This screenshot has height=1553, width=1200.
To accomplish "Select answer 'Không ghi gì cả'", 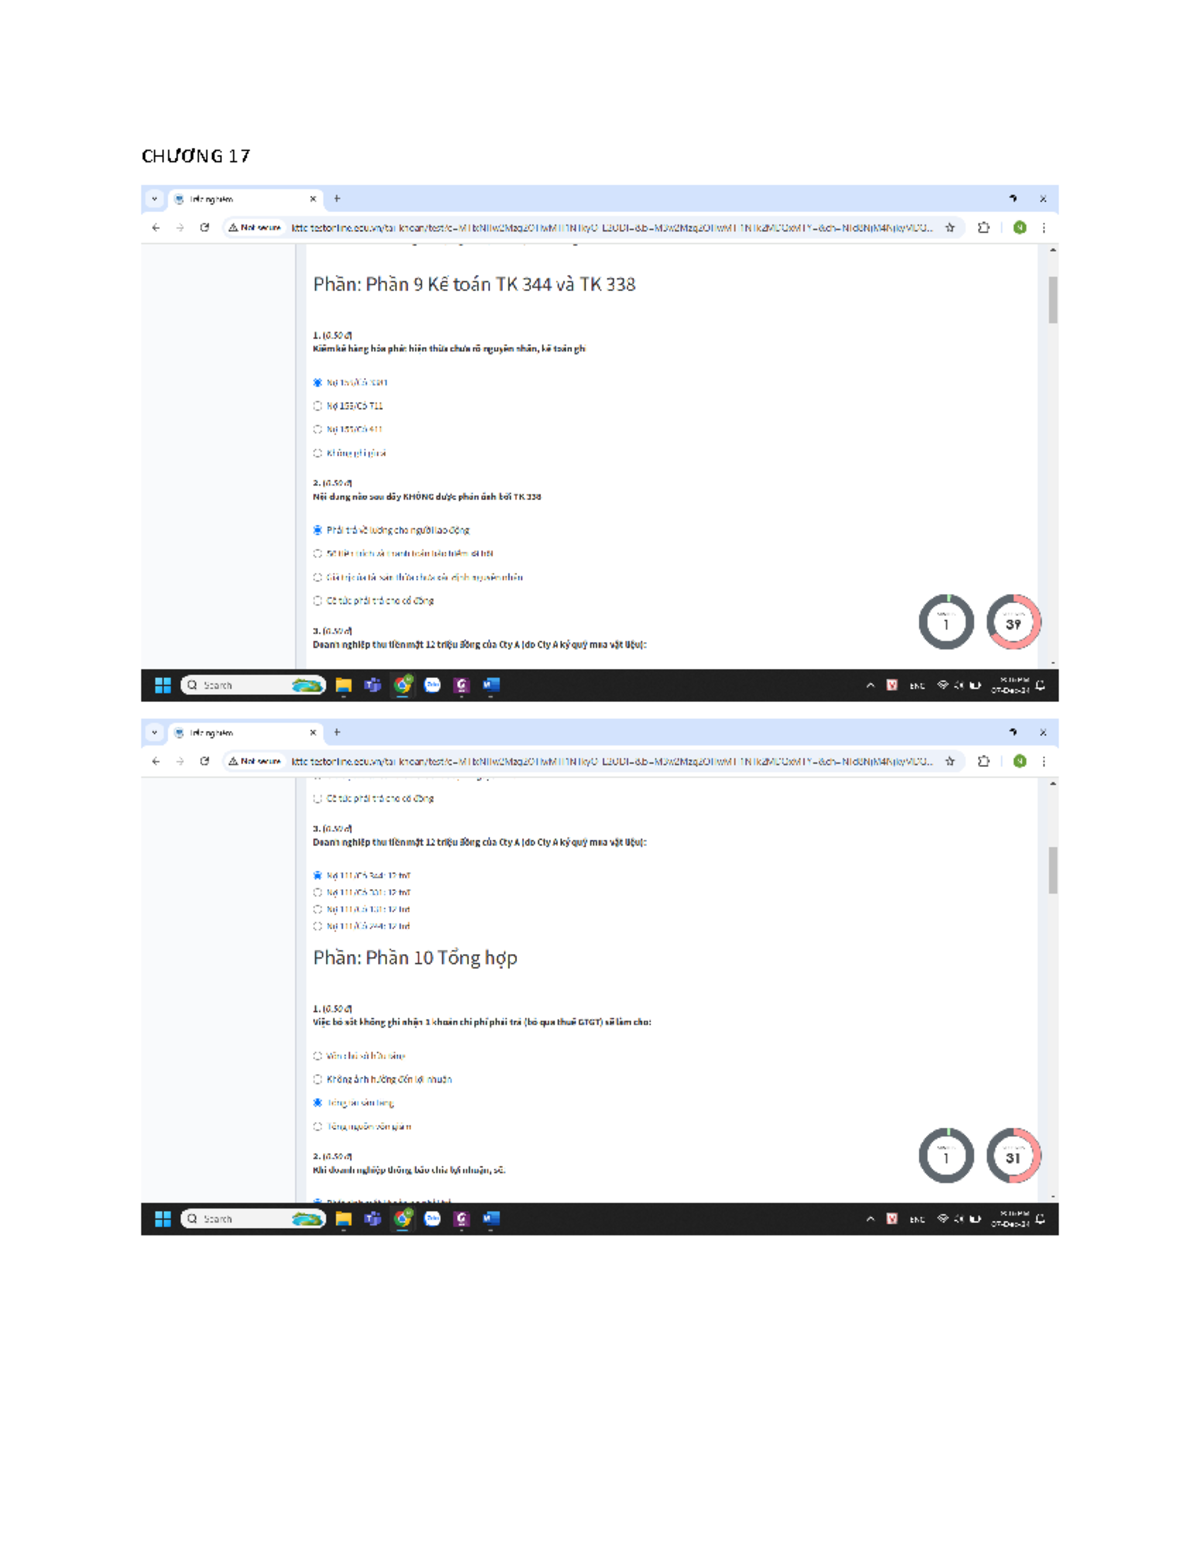I will (x=318, y=453).
